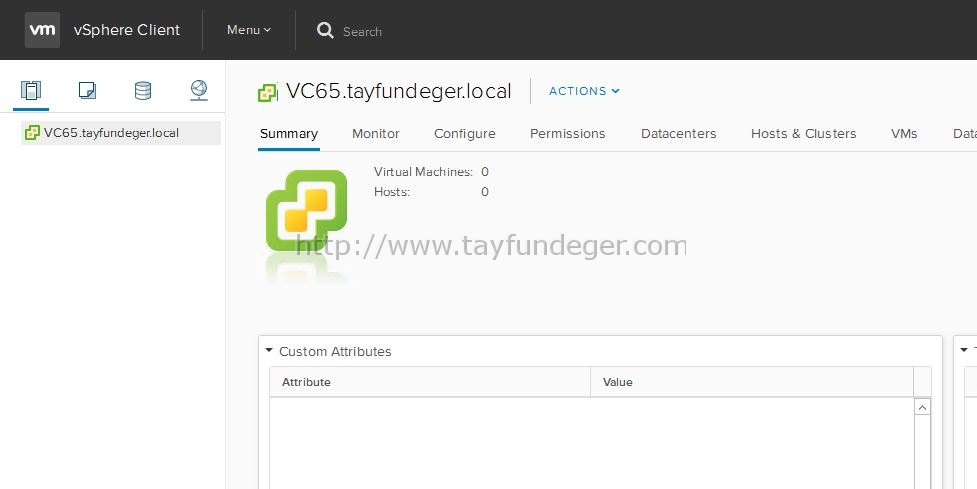Image resolution: width=977 pixels, height=489 pixels.
Task: Select VC65.tayfundeger.local in the inventory tree
Action: coord(121,133)
